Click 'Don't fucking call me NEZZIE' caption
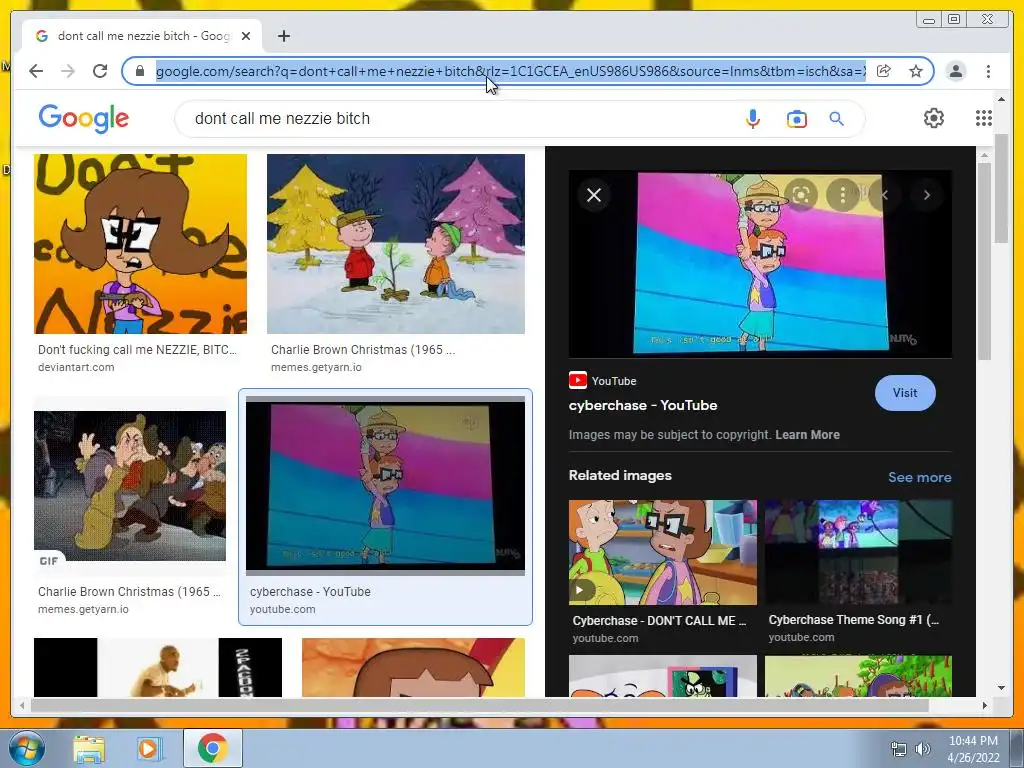Image resolution: width=1024 pixels, height=768 pixels. point(137,350)
